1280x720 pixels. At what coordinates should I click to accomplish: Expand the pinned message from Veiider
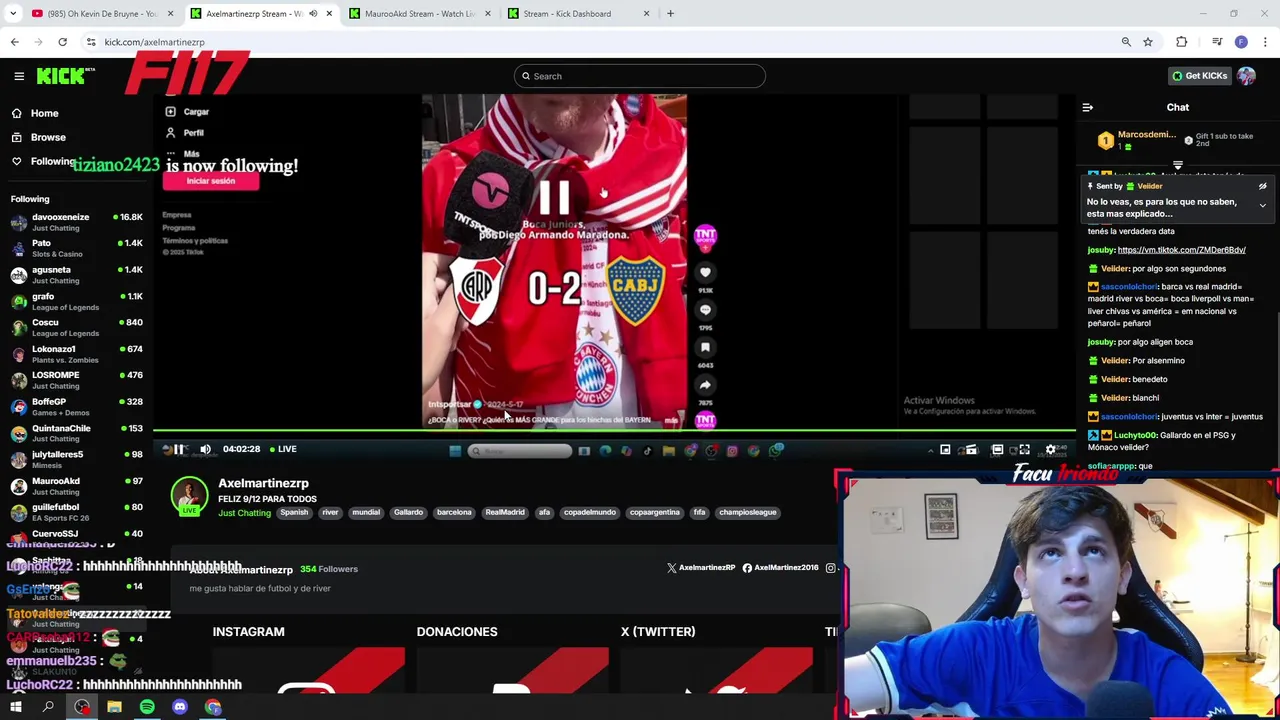[x=1262, y=205]
